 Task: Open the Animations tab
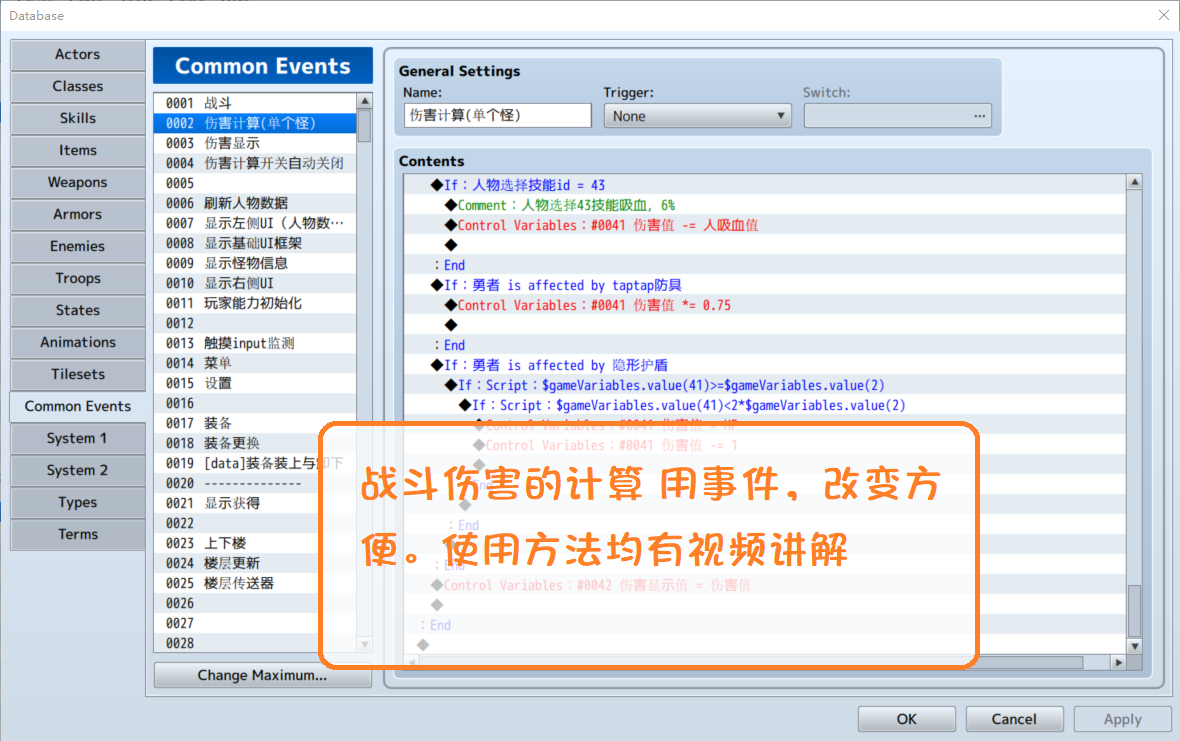click(x=78, y=342)
